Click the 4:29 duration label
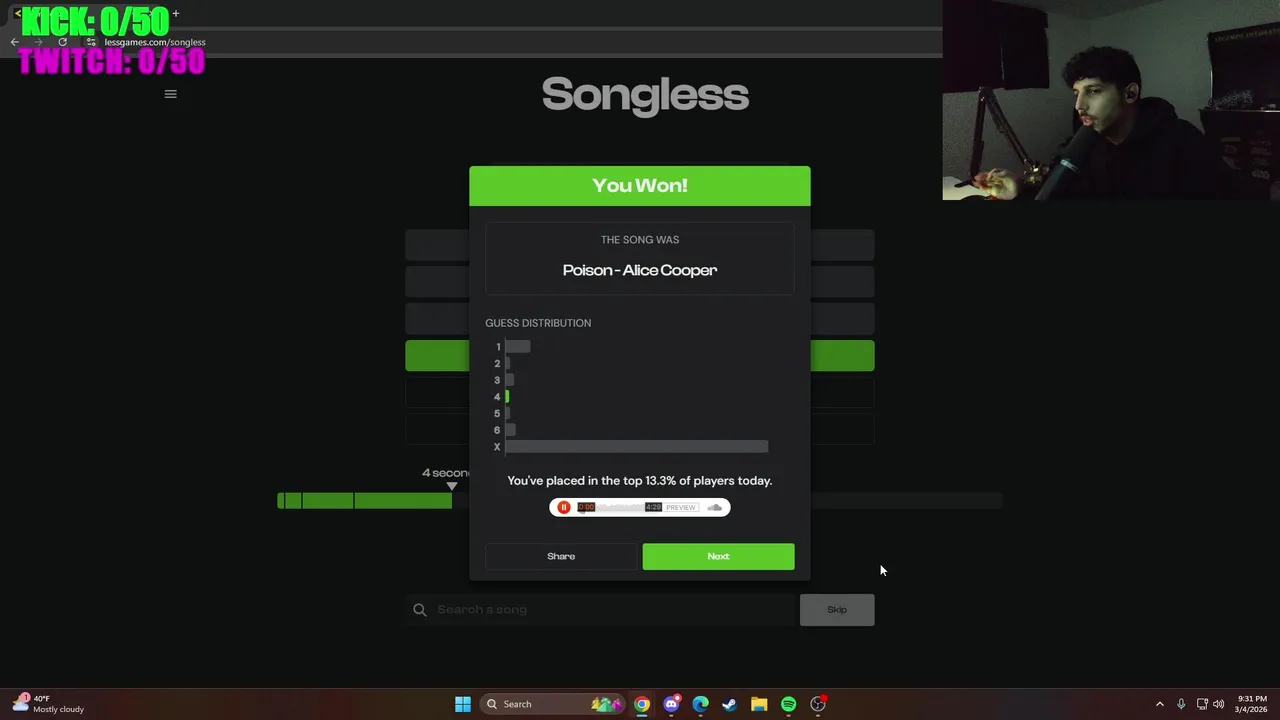The image size is (1280, 720). (x=653, y=507)
